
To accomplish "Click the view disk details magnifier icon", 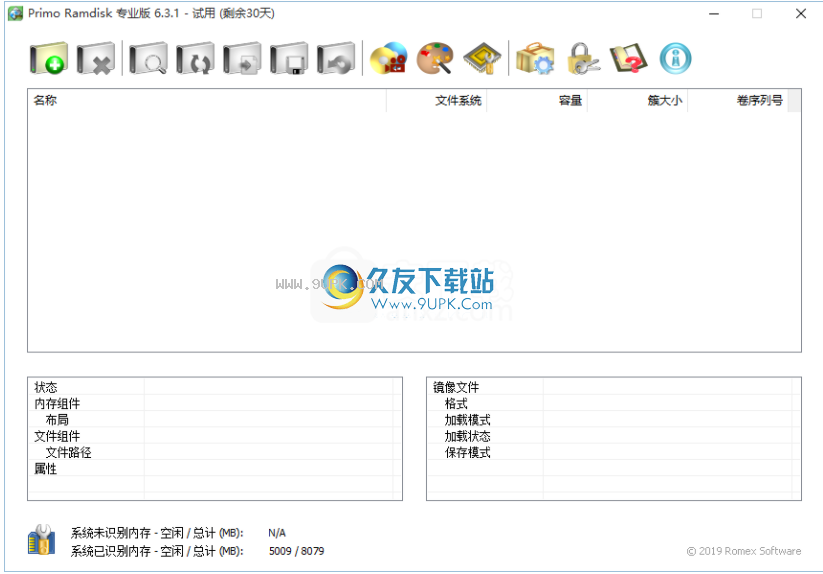I will (148, 58).
